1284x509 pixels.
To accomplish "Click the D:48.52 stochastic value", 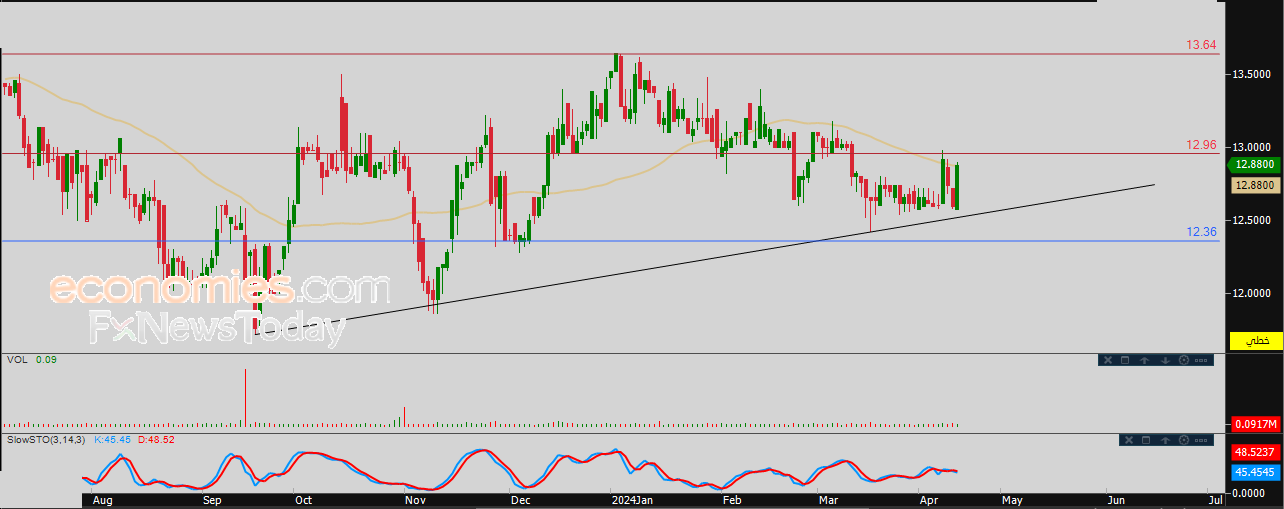I will tap(155, 439).
